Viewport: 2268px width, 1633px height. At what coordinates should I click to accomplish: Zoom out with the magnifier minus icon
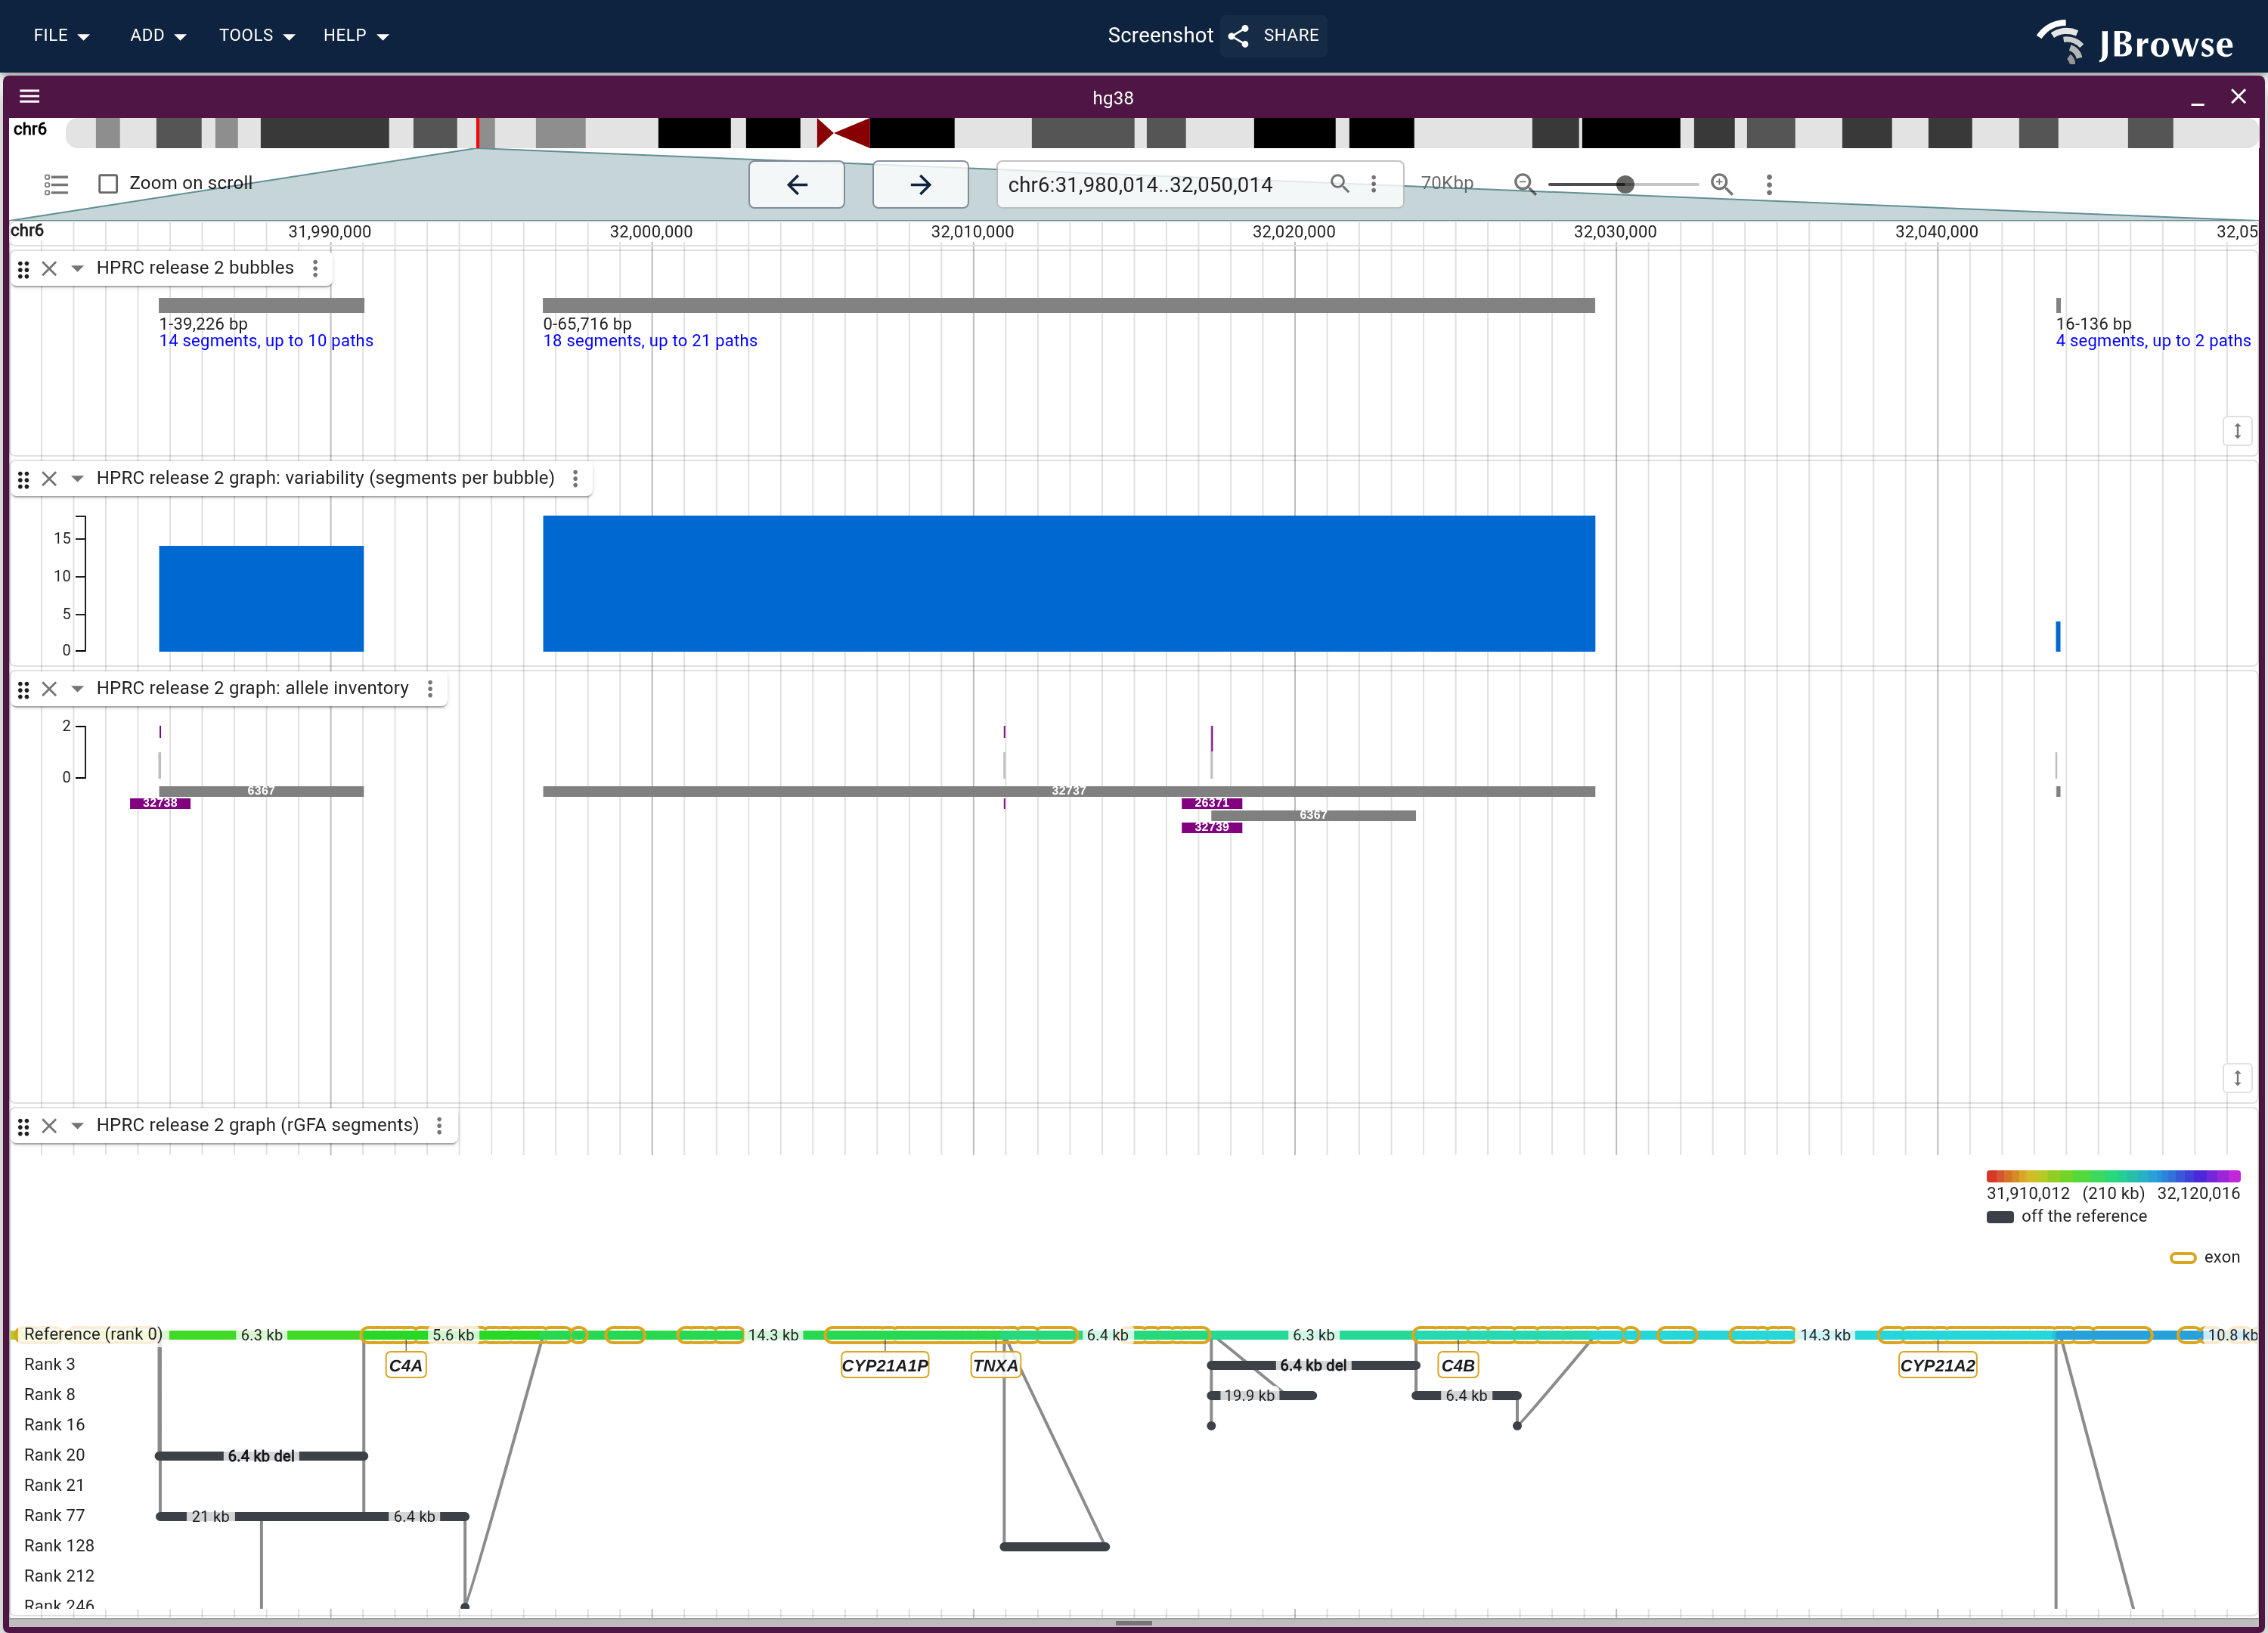tap(1523, 184)
